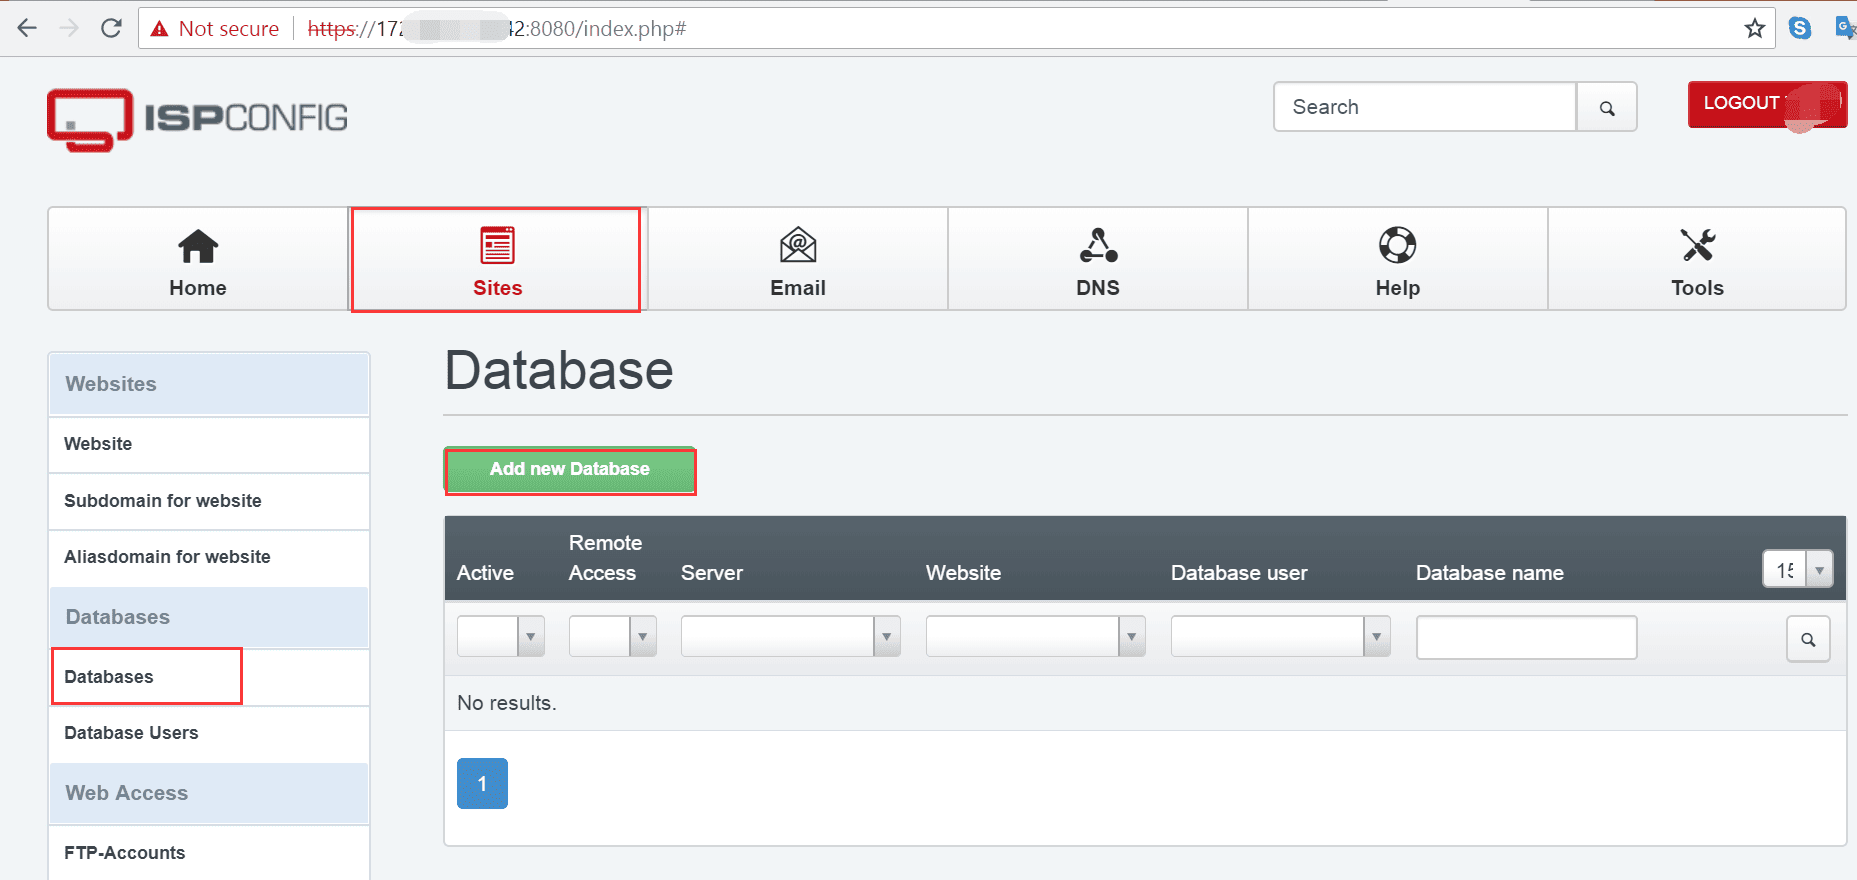Click the ISPConfig logo

197,119
